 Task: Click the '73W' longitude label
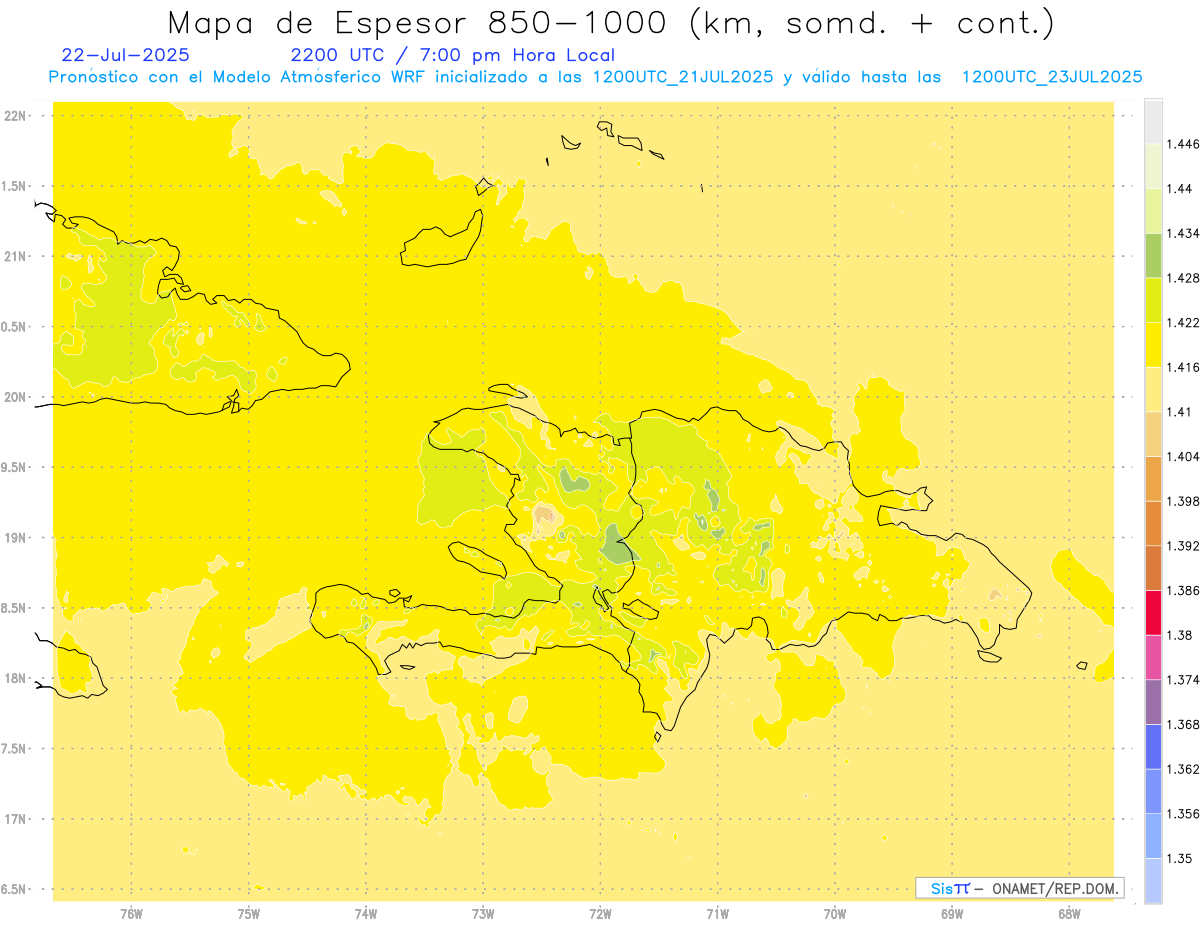coord(483,913)
